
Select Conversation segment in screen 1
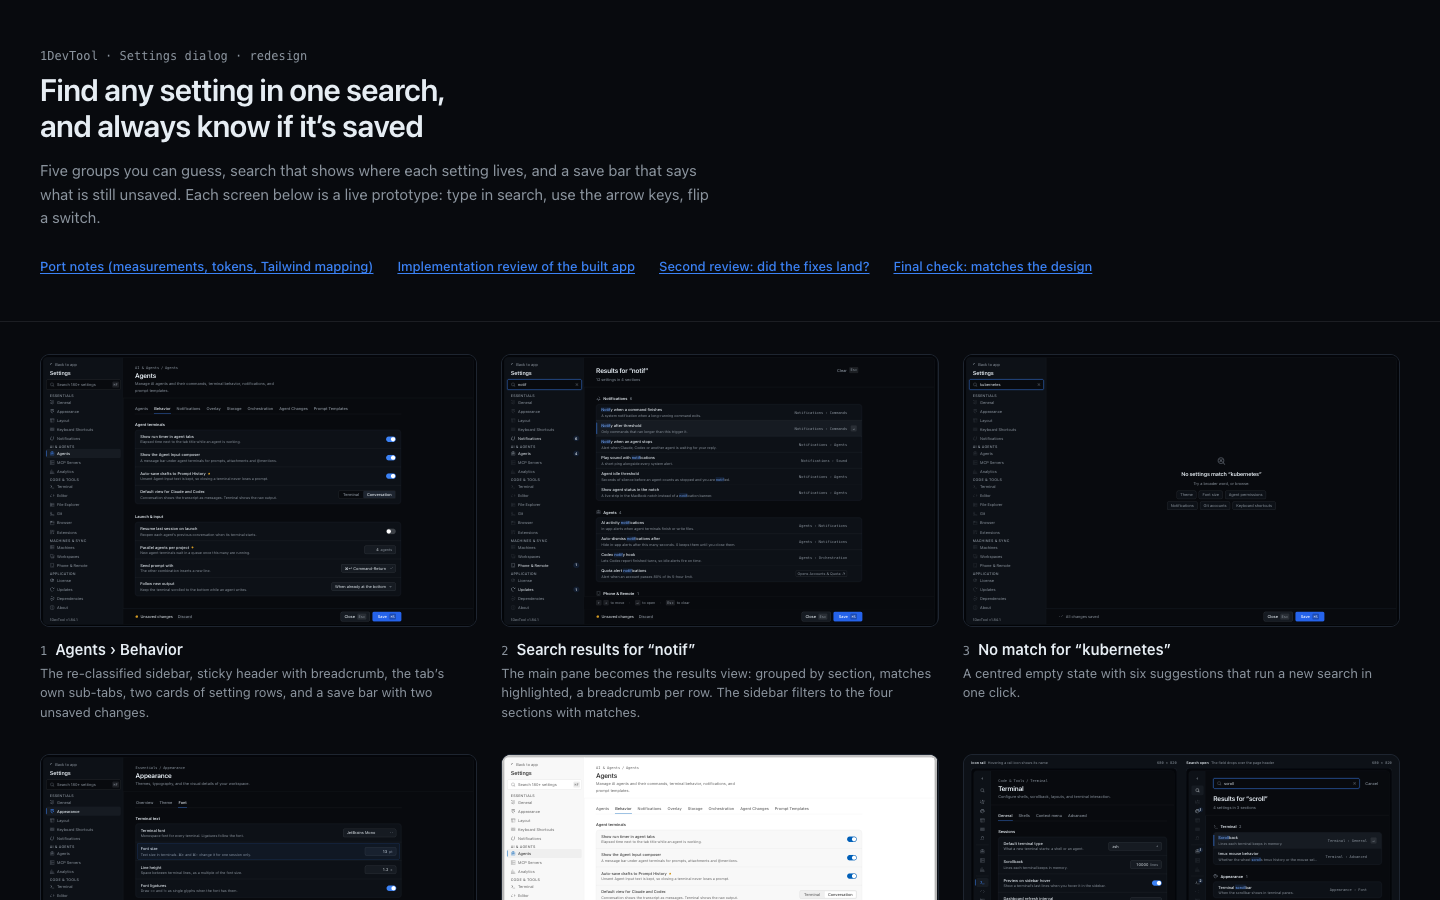[x=379, y=494]
